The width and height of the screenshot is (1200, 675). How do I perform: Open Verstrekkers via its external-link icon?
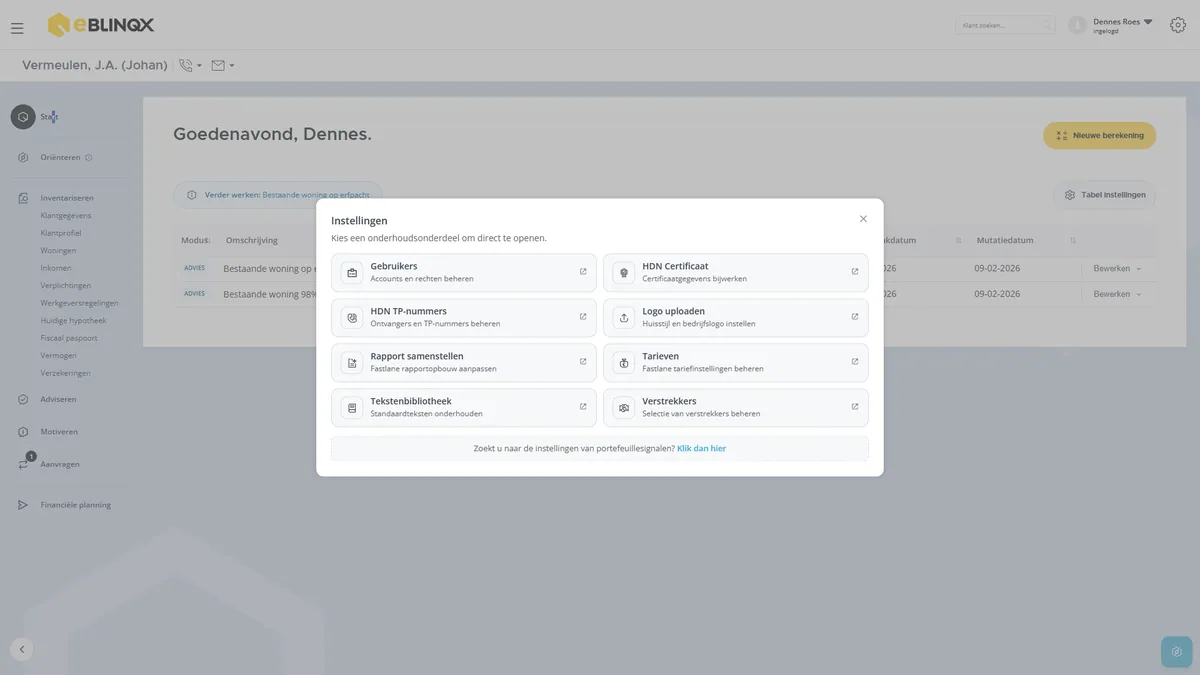click(855, 407)
